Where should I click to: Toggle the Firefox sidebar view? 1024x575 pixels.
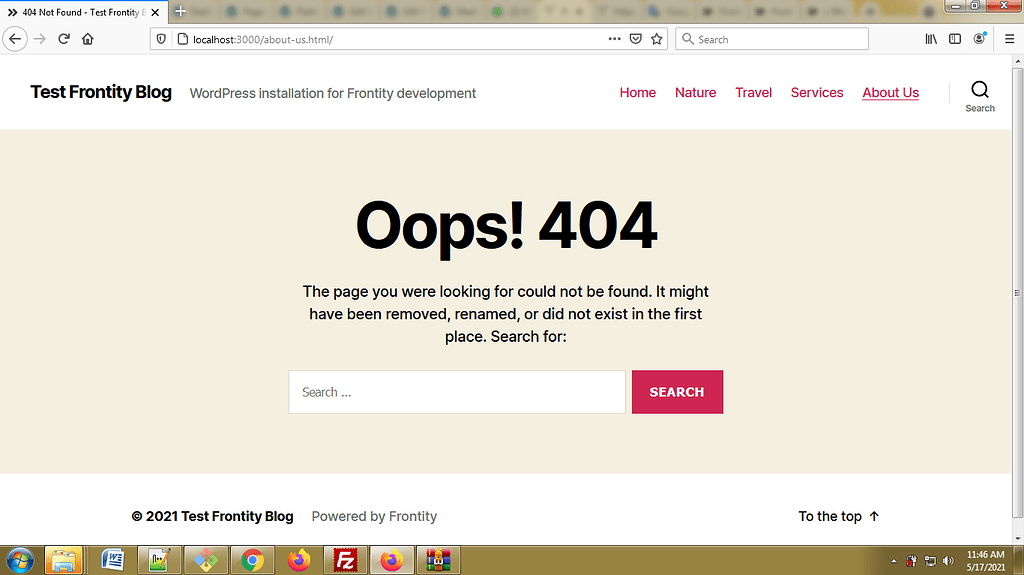point(955,39)
